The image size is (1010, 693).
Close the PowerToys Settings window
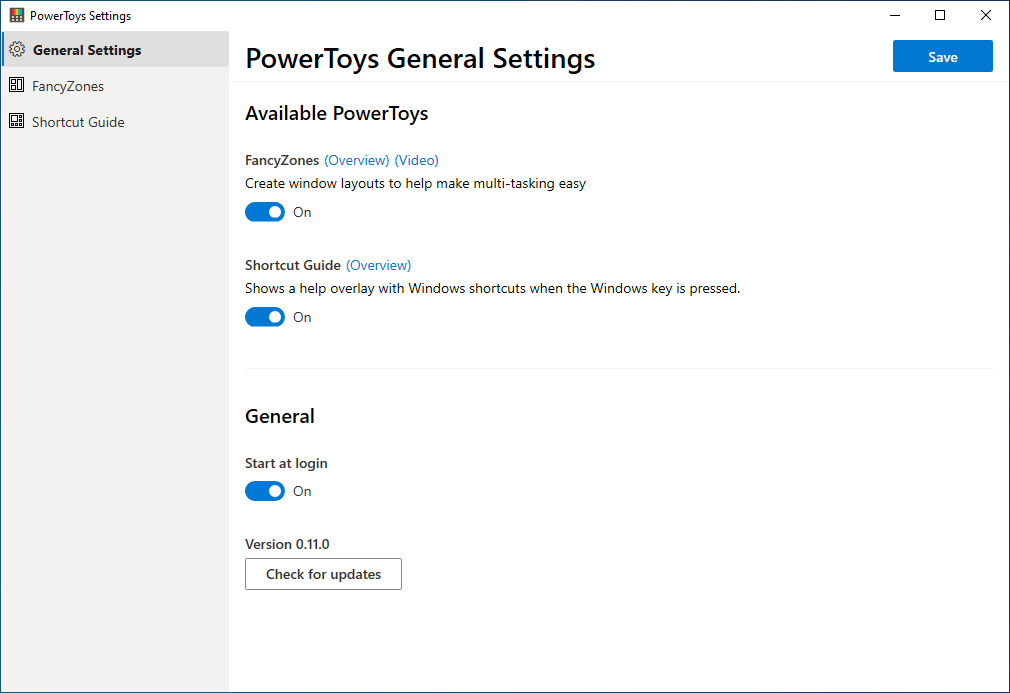986,15
